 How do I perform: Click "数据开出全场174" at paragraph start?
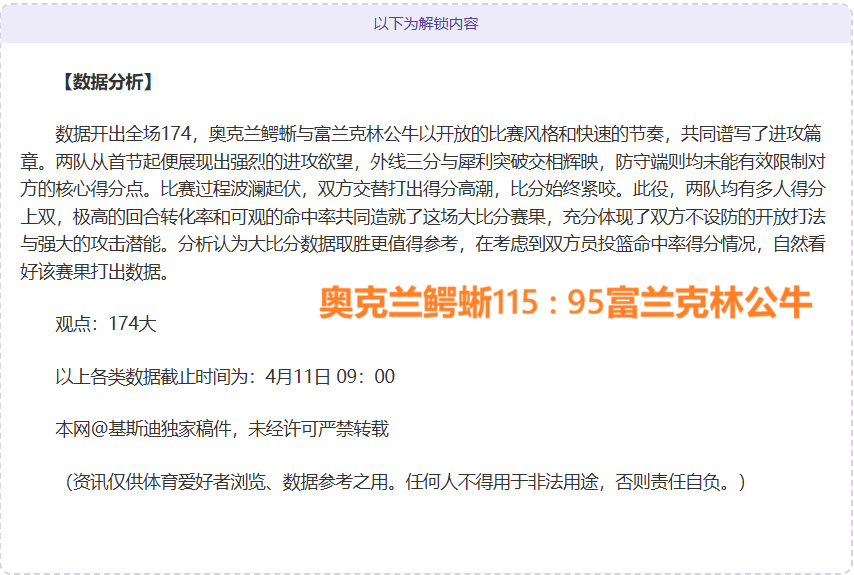click(x=122, y=135)
